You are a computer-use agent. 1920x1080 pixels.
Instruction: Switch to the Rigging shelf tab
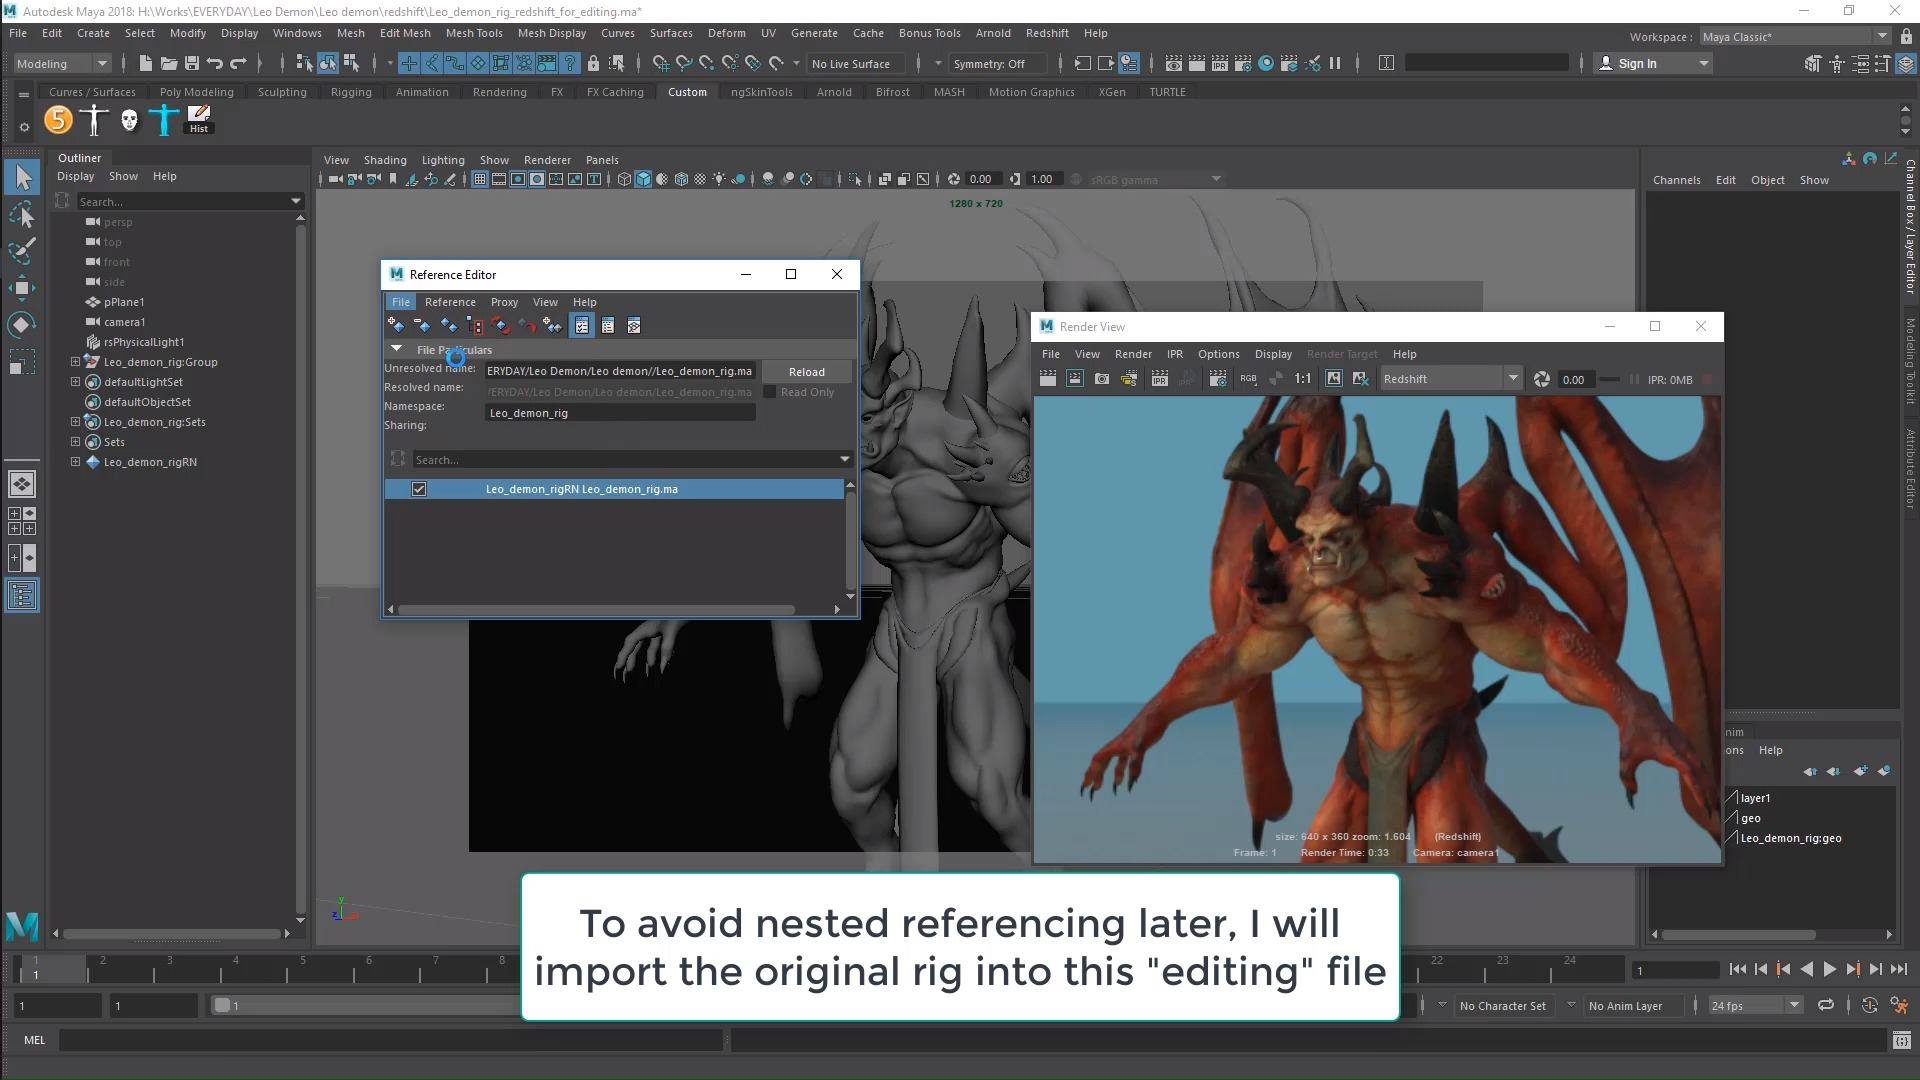pyautogui.click(x=351, y=92)
